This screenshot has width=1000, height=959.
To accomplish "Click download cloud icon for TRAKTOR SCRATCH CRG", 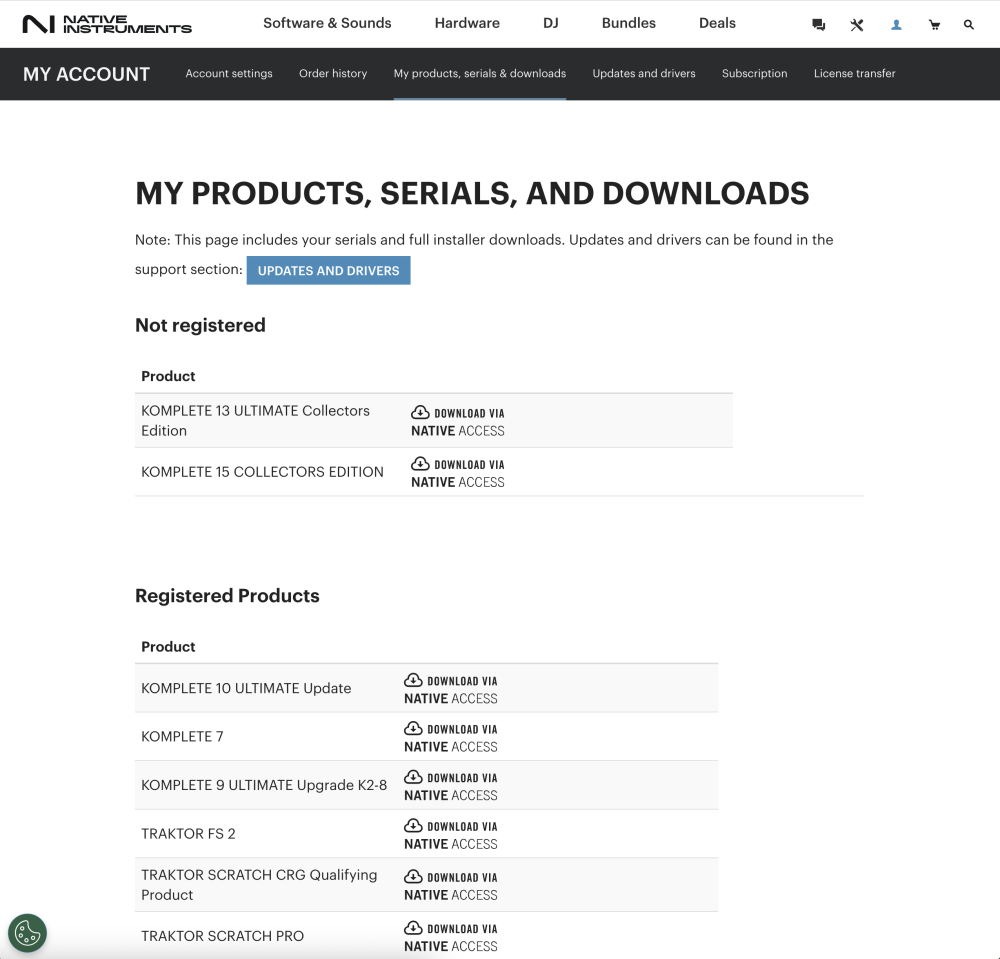I will [x=413, y=876].
